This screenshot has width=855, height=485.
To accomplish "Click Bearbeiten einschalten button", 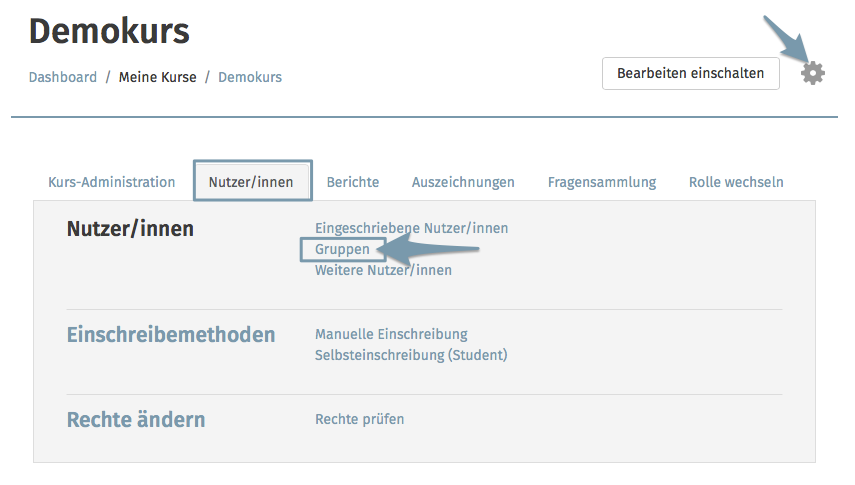I will [690, 73].
